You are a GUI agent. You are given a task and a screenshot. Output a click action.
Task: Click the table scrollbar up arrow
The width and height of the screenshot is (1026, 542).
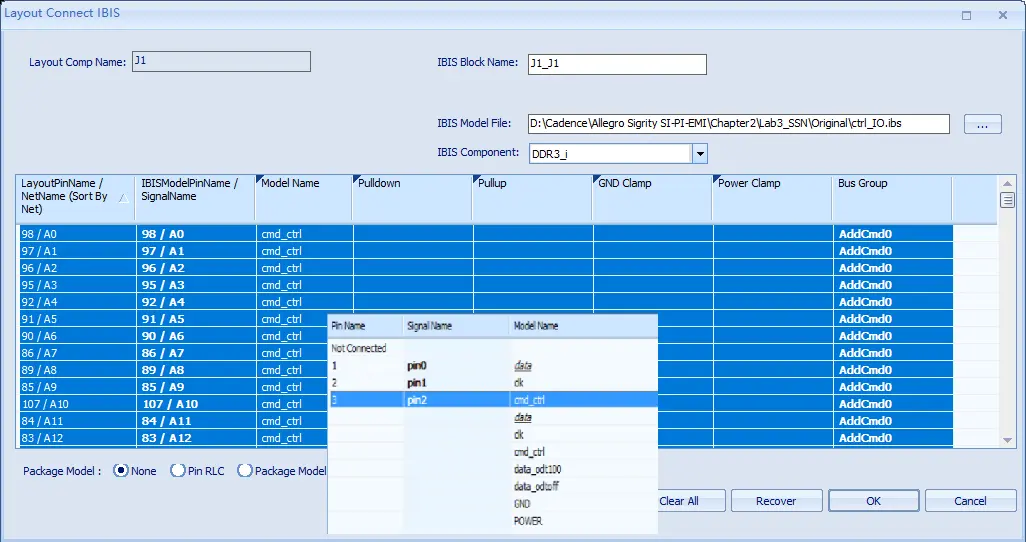1007,183
